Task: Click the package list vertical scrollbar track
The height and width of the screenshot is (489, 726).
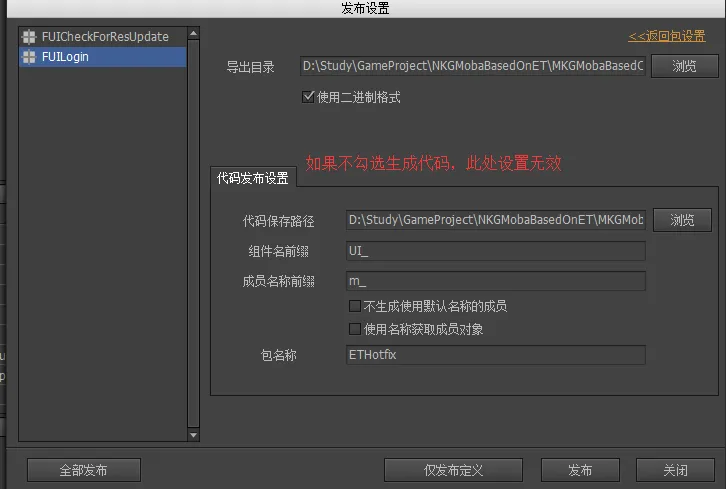Action: tap(194, 234)
